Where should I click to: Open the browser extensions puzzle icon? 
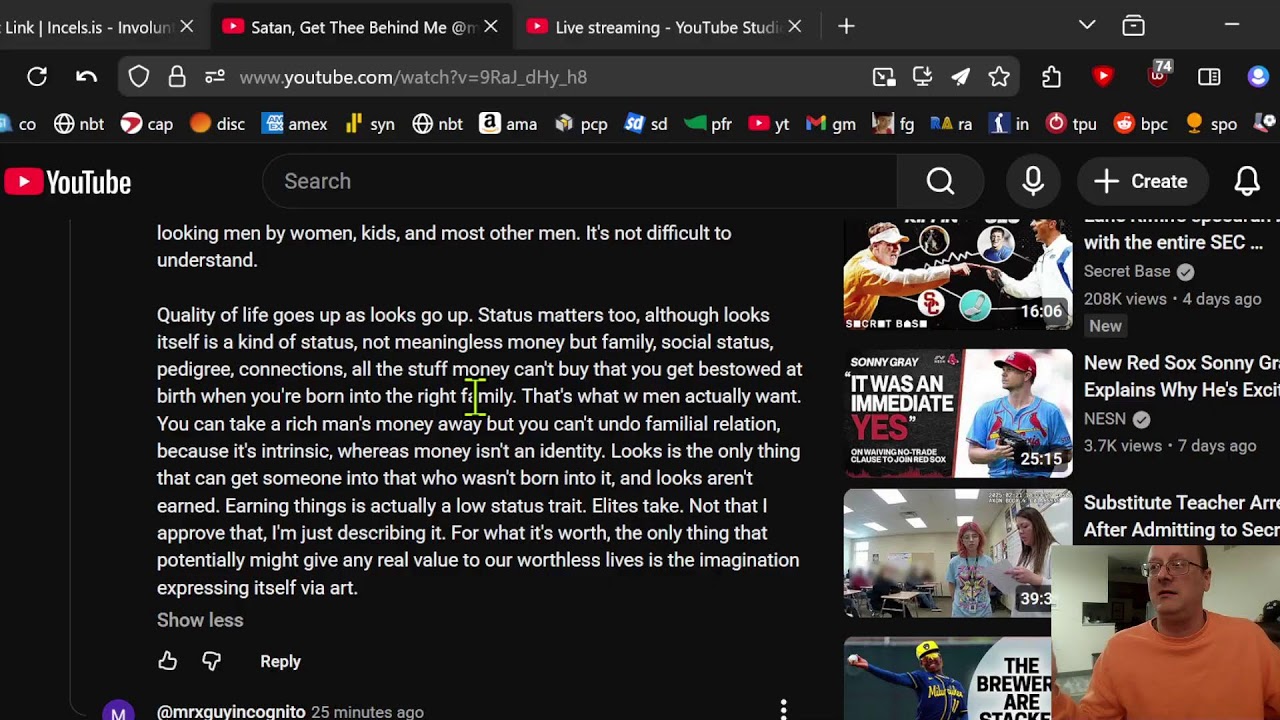(1051, 77)
